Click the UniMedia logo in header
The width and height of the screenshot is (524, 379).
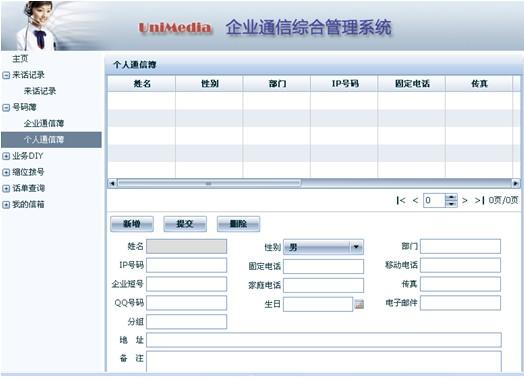[x=175, y=27]
